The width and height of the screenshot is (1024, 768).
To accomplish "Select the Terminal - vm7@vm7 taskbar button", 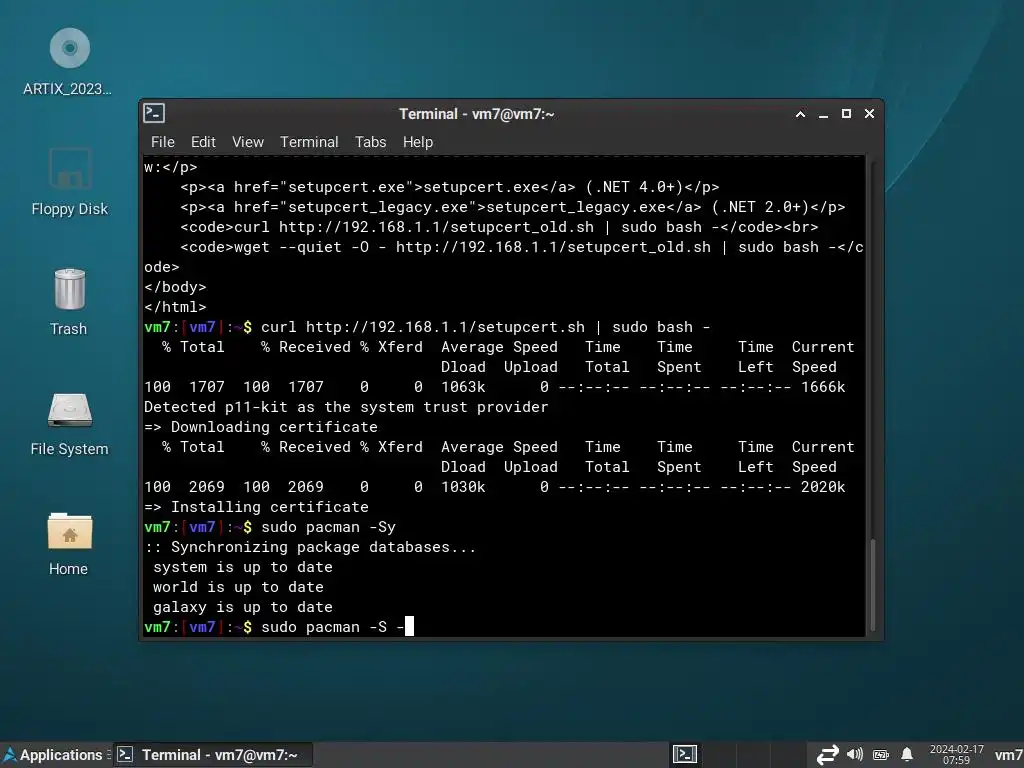I will point(213,755).
